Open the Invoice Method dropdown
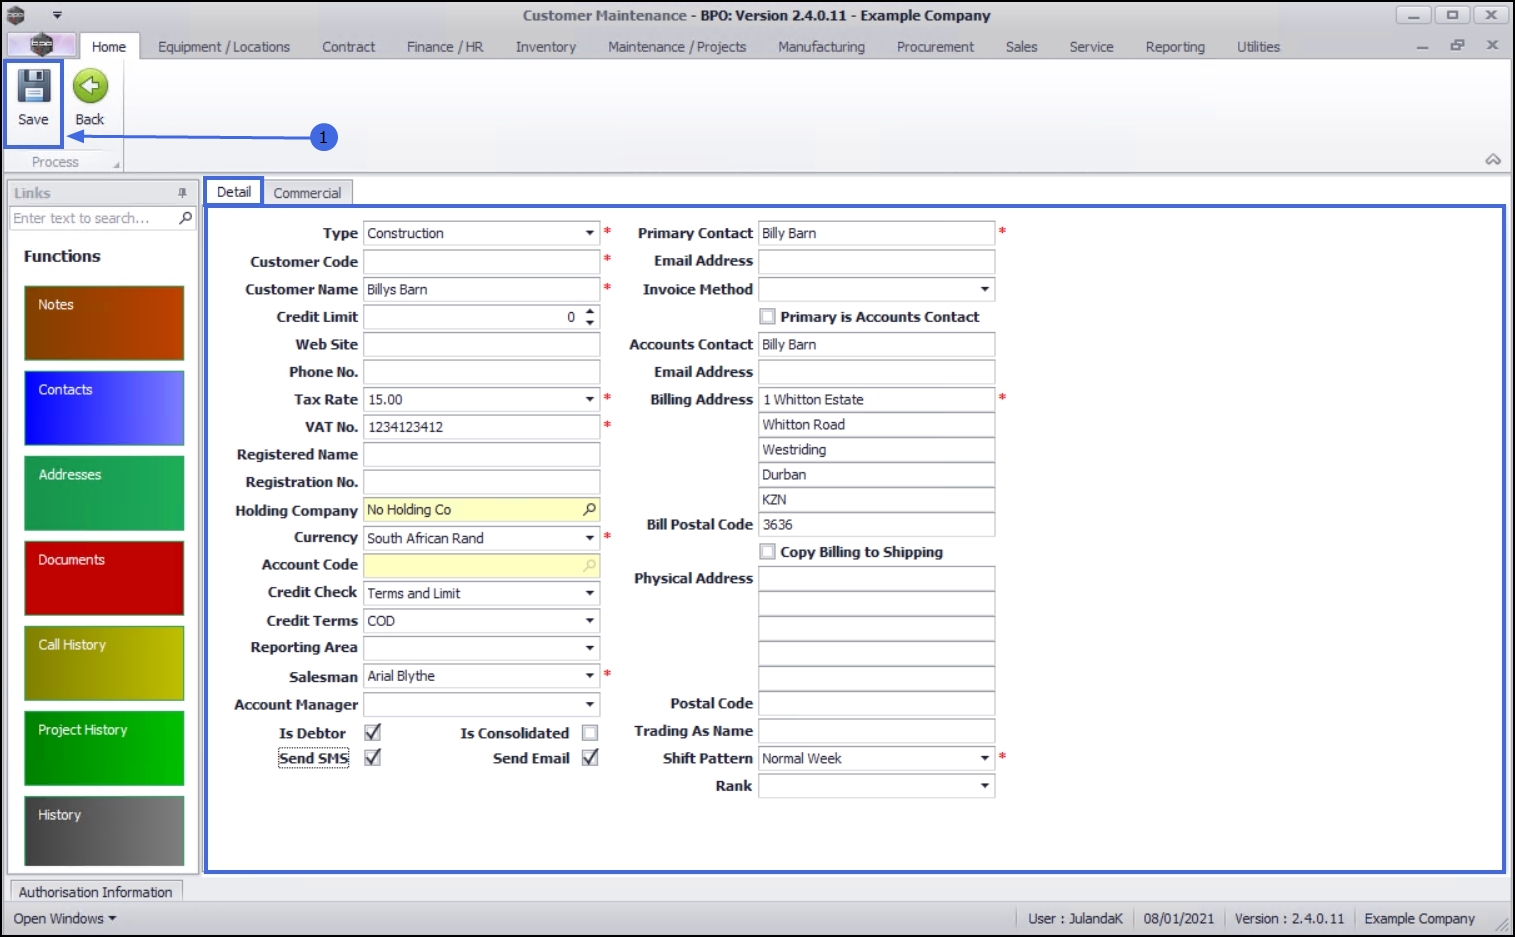Viewport: 1515px width, 937px height. [x=985, y=289]
